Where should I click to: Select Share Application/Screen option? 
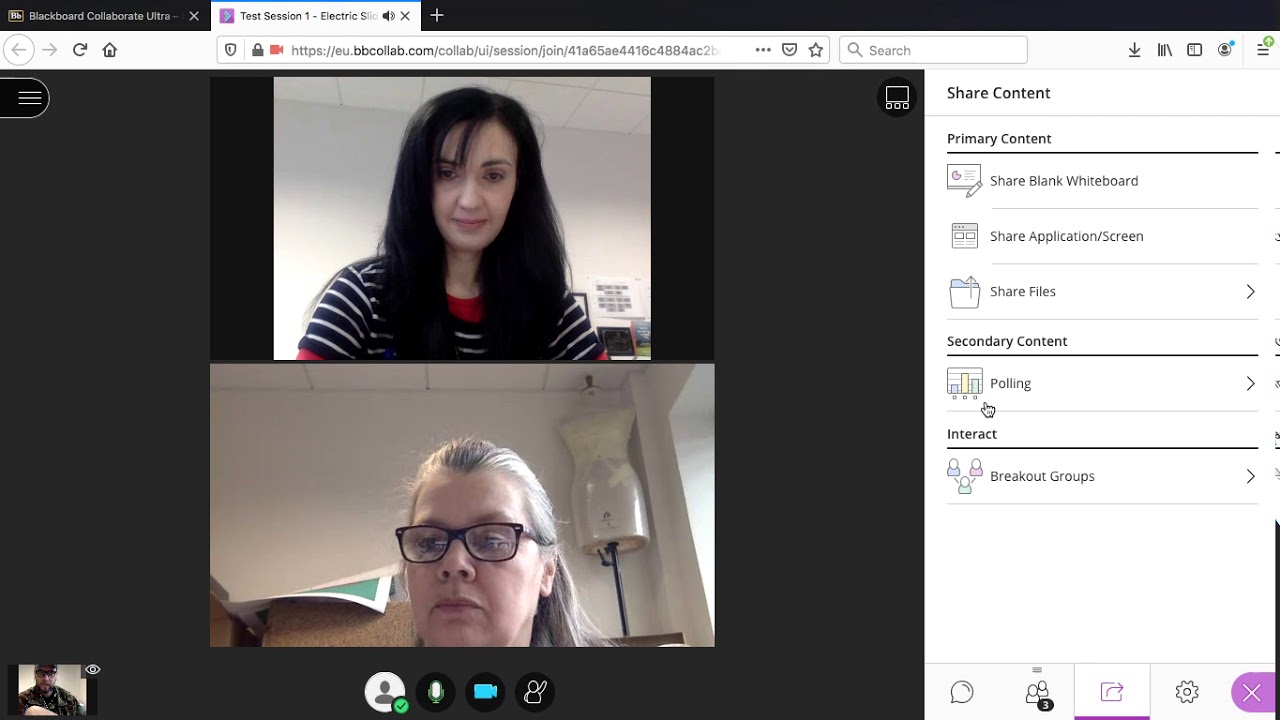[x=1102, y=236]
